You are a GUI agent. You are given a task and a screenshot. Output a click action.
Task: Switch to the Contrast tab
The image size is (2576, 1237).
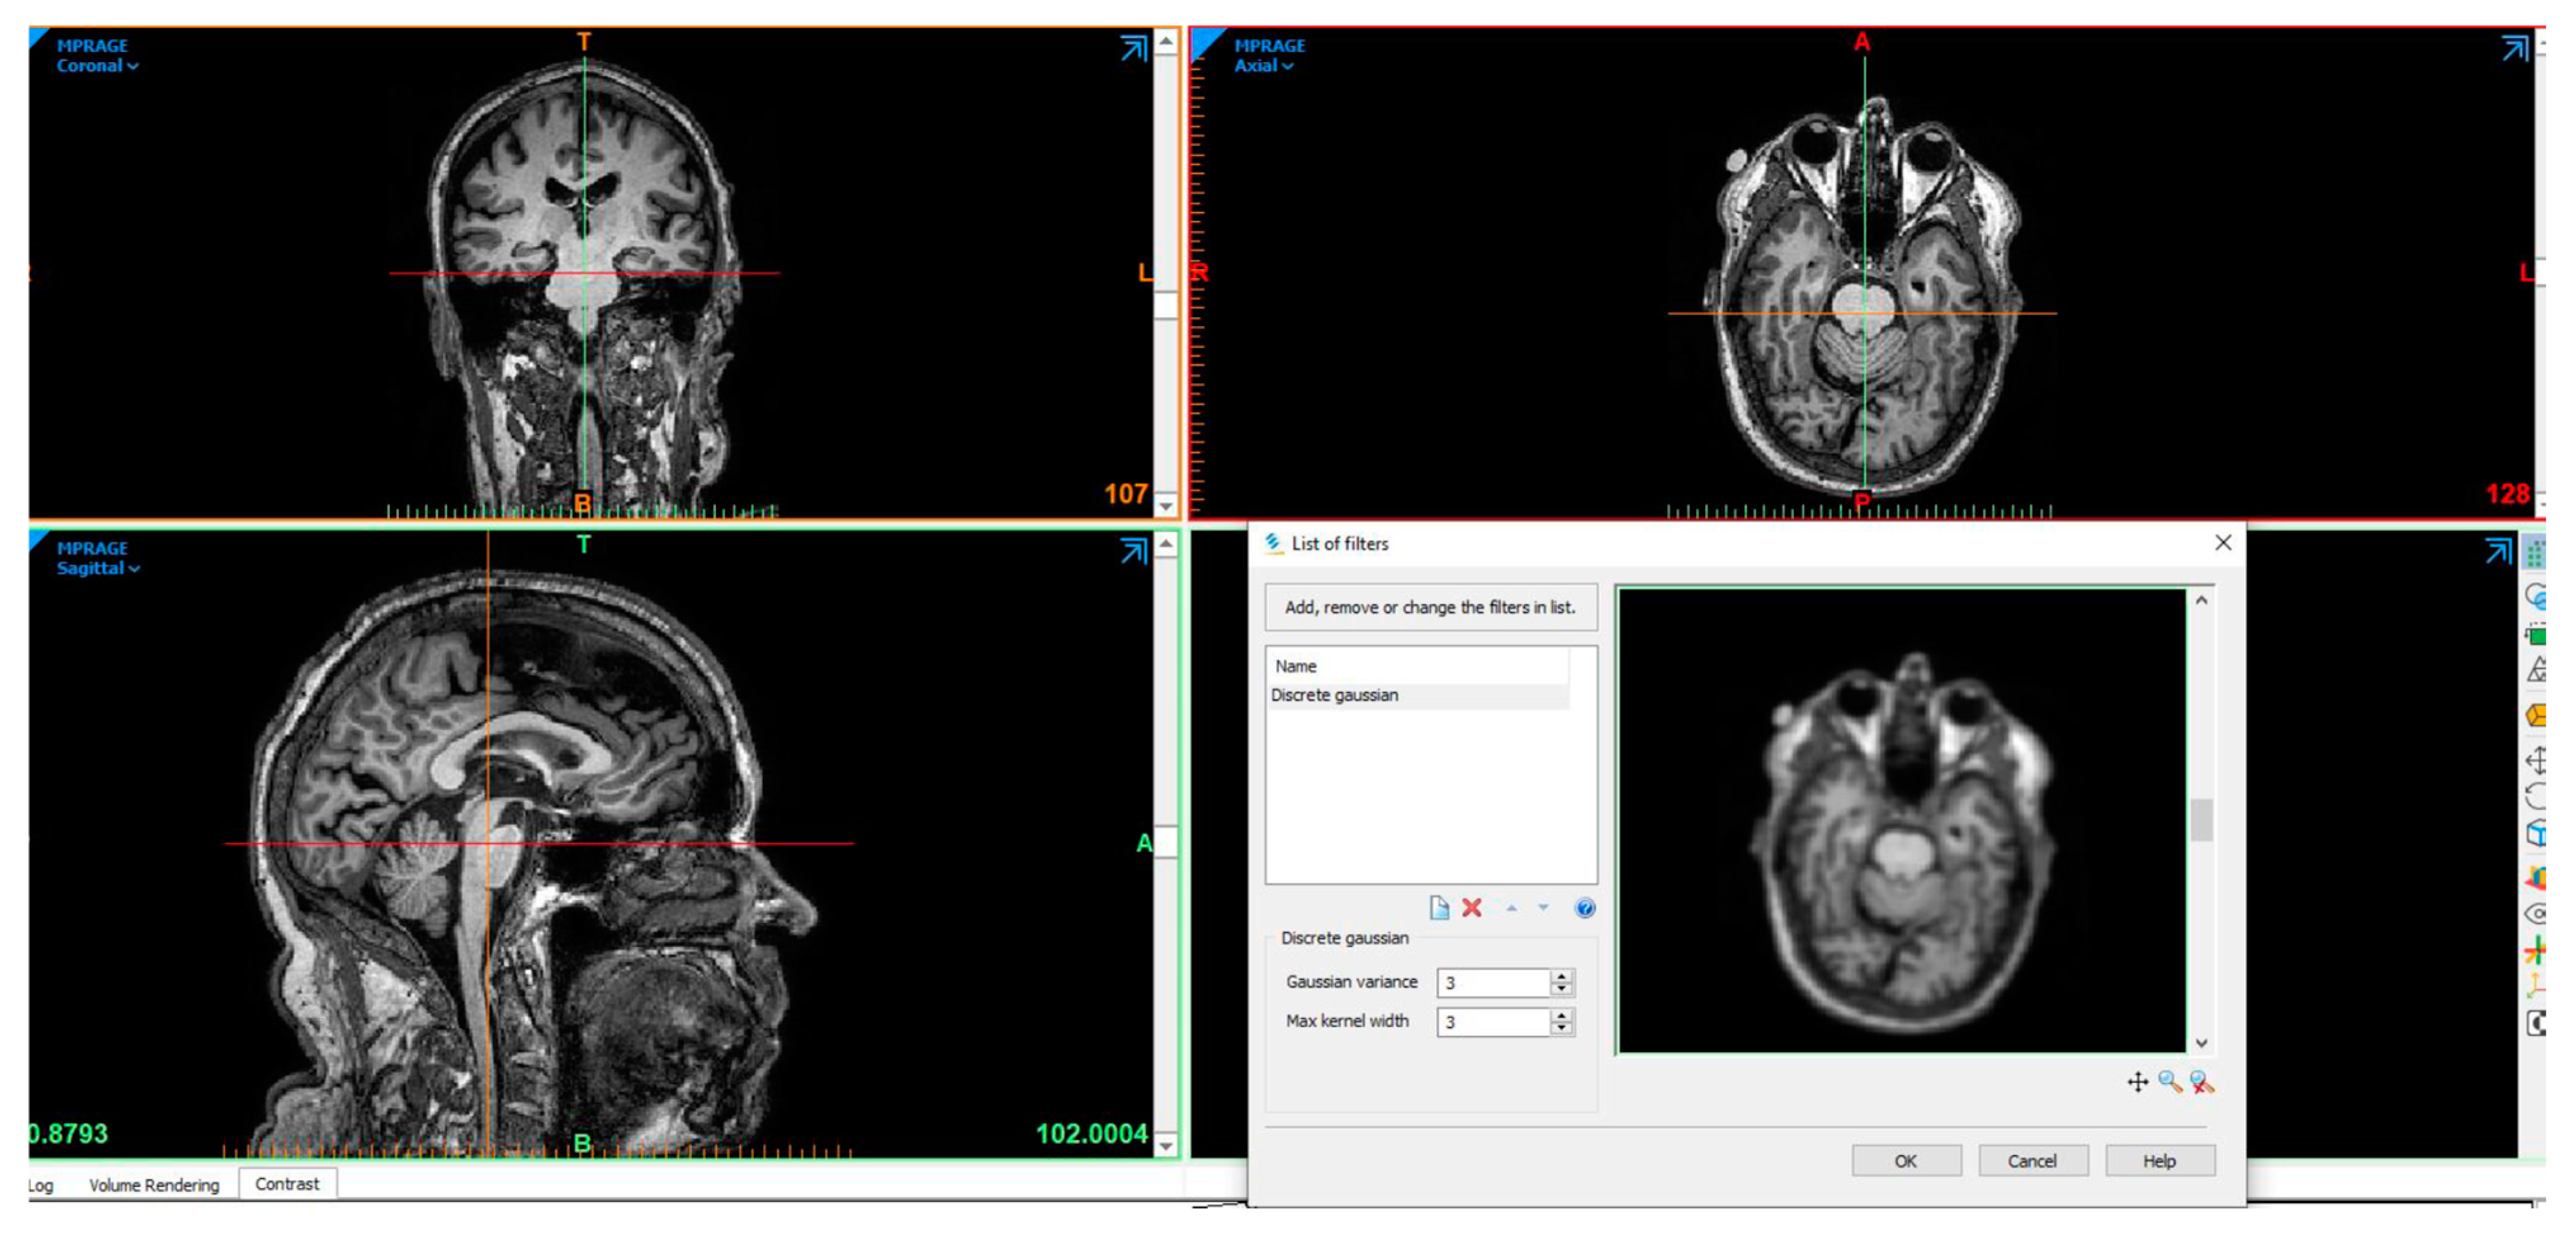pyautogui.click(x=287, y=1184)
